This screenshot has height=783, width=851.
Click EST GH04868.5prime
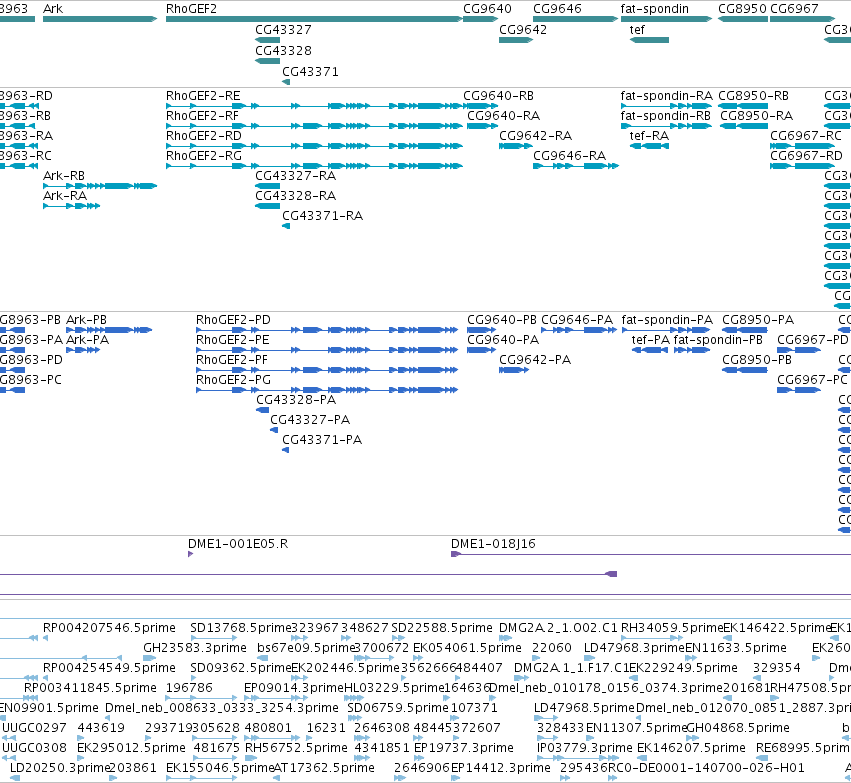(738, 728)
